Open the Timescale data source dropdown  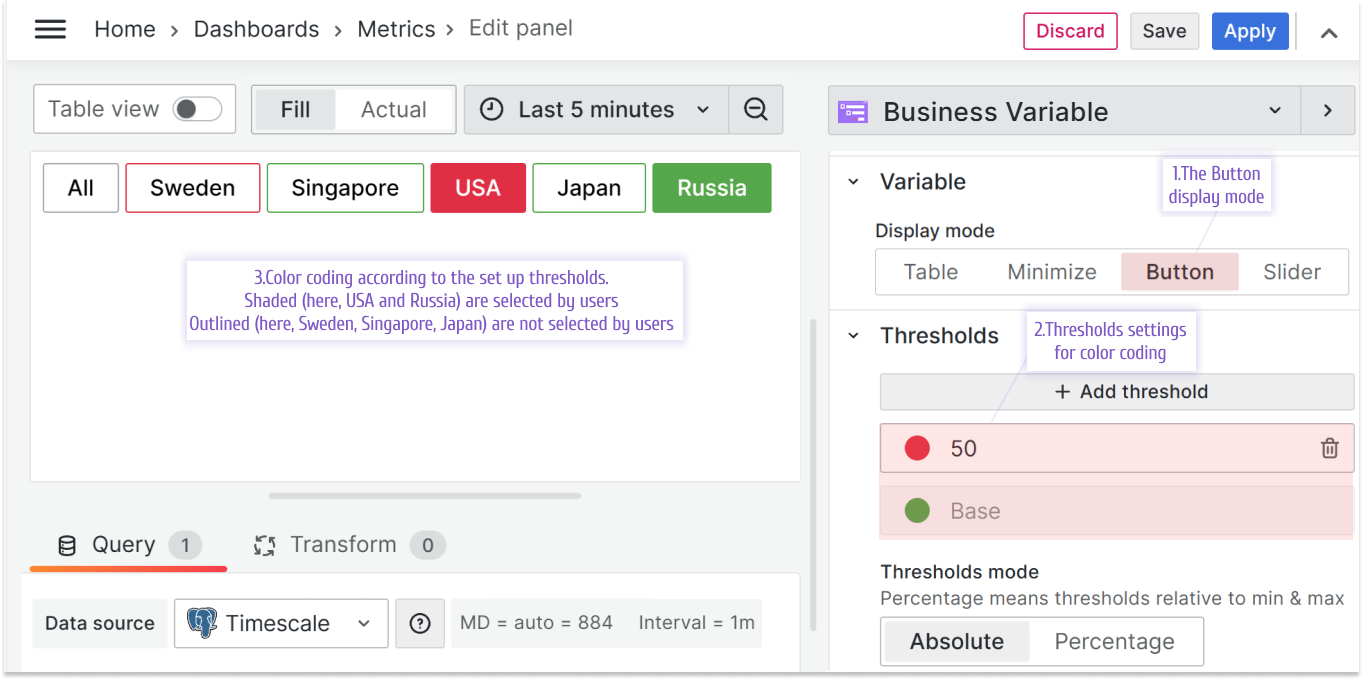[x=362, y=623]
